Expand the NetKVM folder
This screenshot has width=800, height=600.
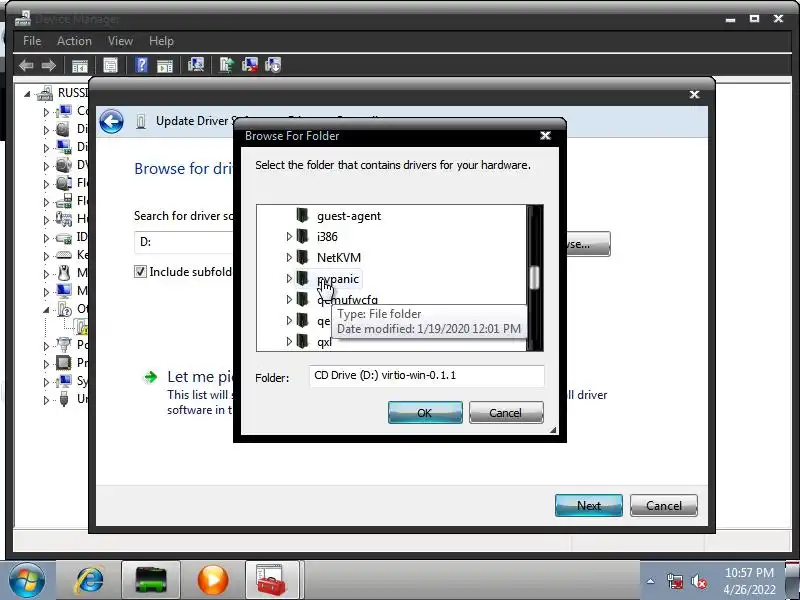coord(289,257)
